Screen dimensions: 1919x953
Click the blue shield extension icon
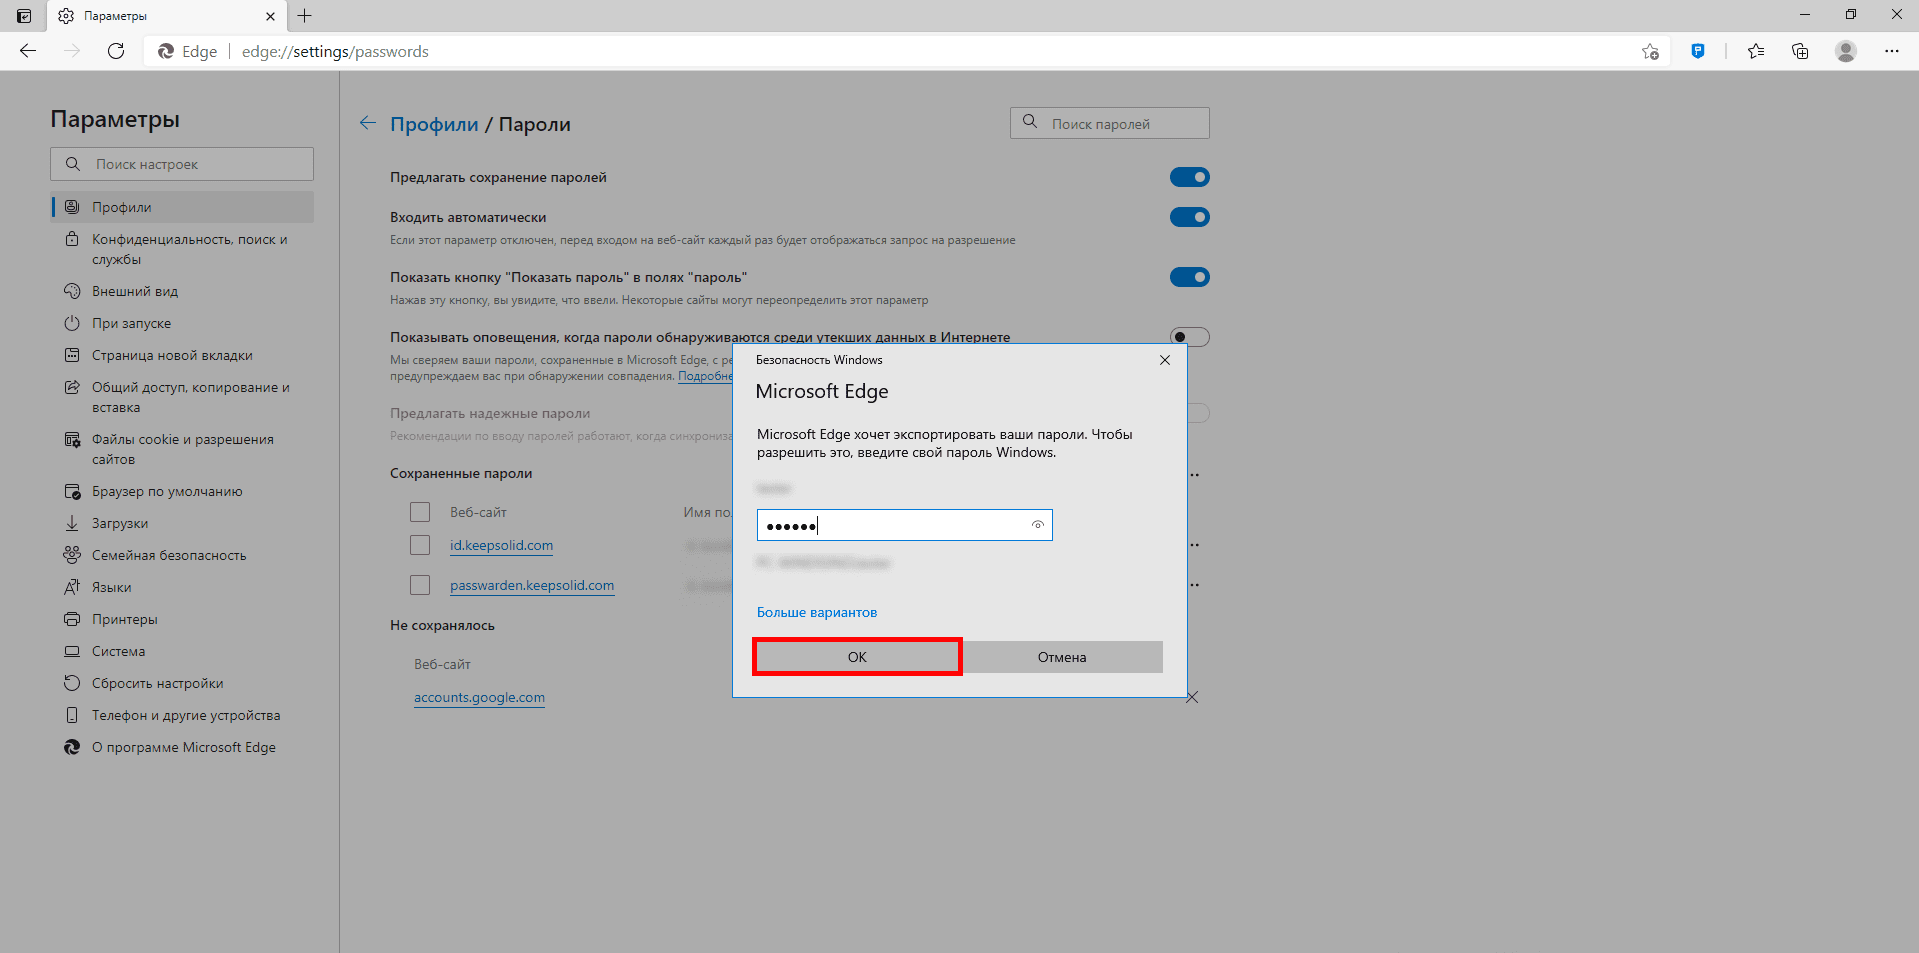tap(1698, 51)
